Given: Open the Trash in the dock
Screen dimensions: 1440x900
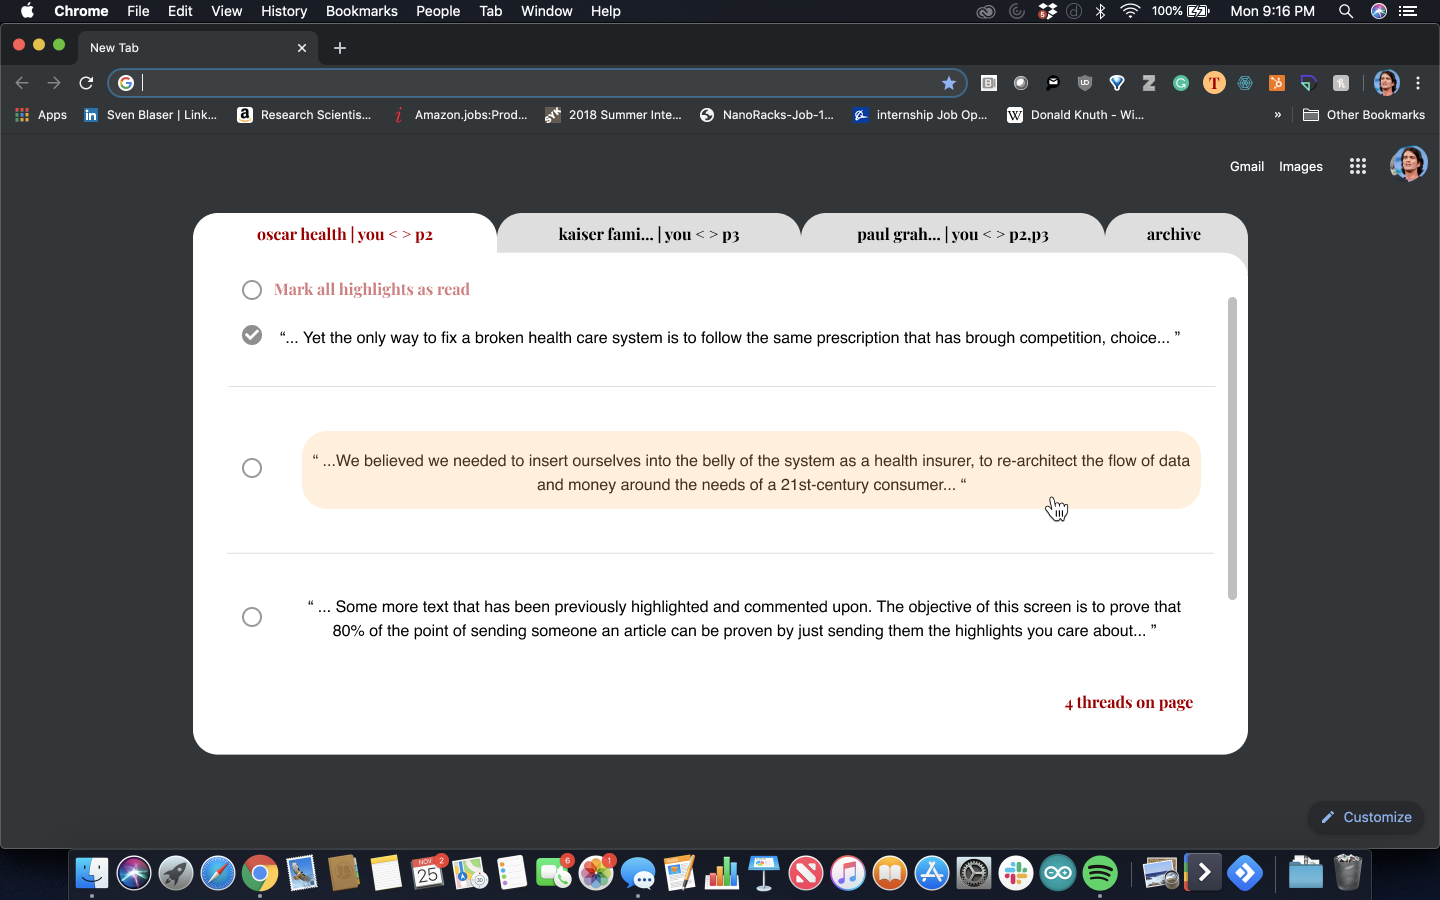Looking at the screenshot, I should point(1348,873).
